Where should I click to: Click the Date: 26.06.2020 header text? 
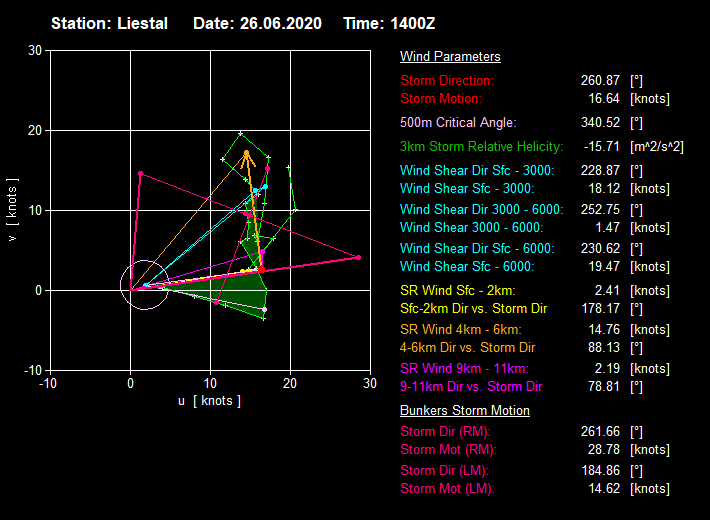[x=257, y=23]
